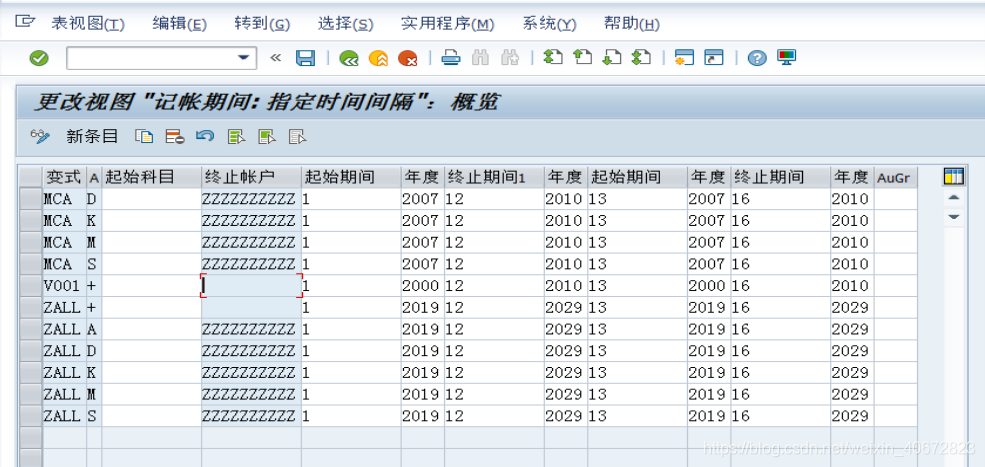Click 起始科目 cell in ZALL A row
This screenshot has height=467, width=985.
[152, 329]
